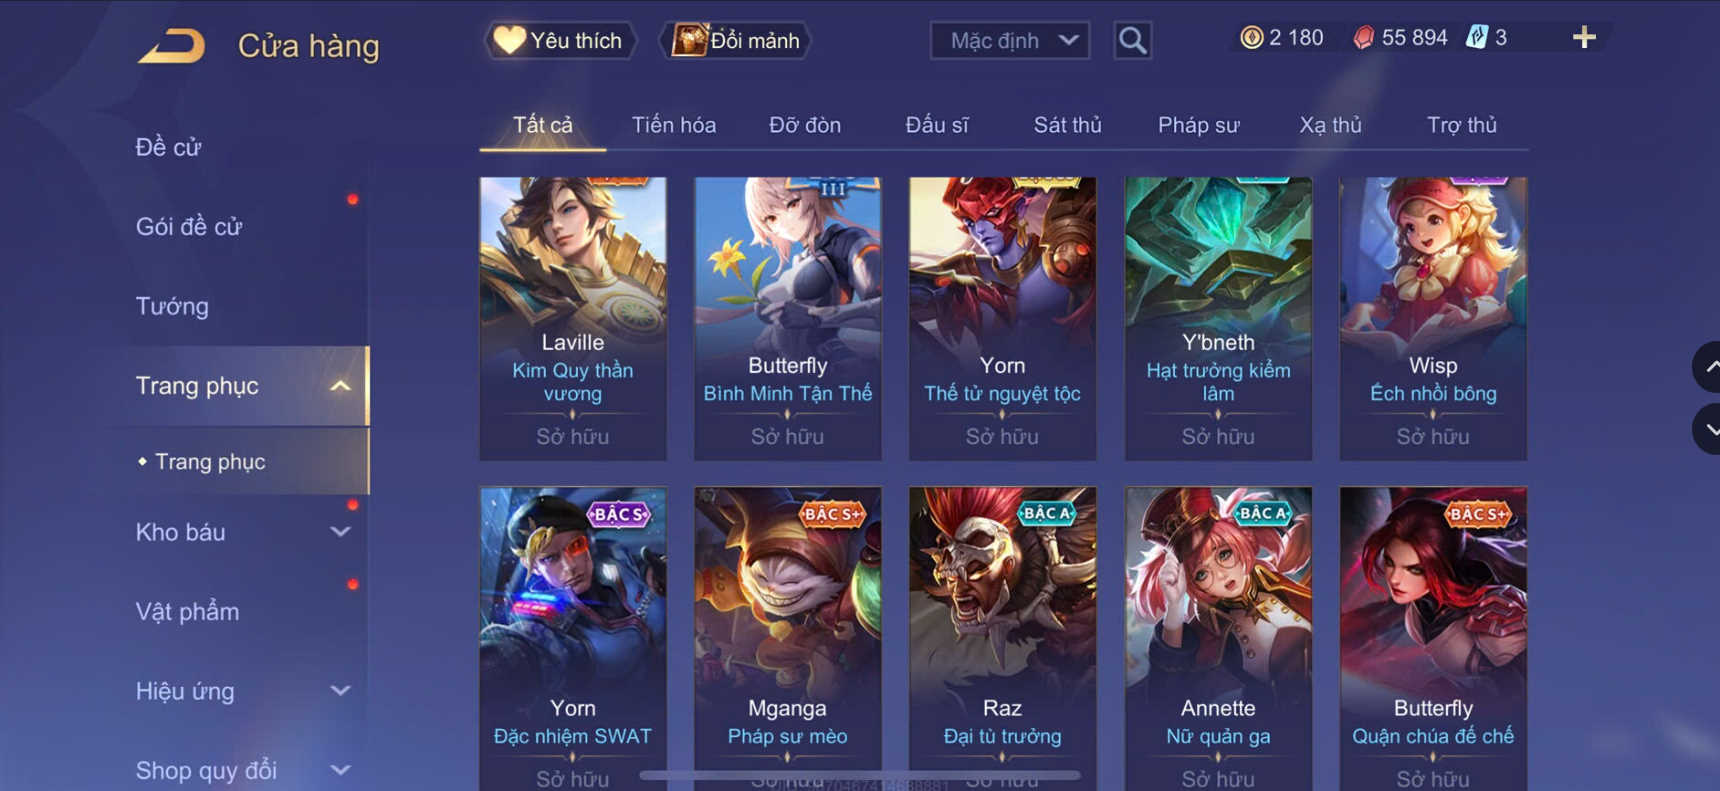The height and width of the screenshot is (791, 1720).
Task: Click the horizontal scroll bar at bottom
Action: tap(860, 775)
